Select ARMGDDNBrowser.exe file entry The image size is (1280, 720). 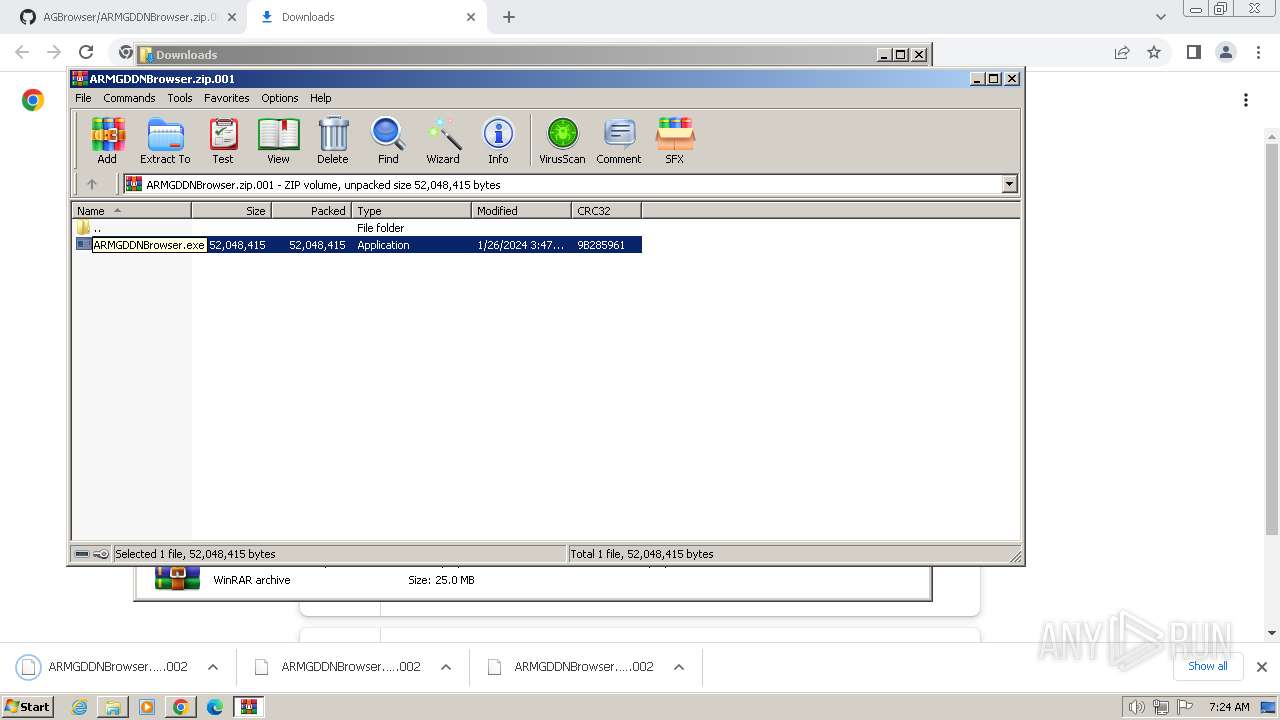(358, 245)
